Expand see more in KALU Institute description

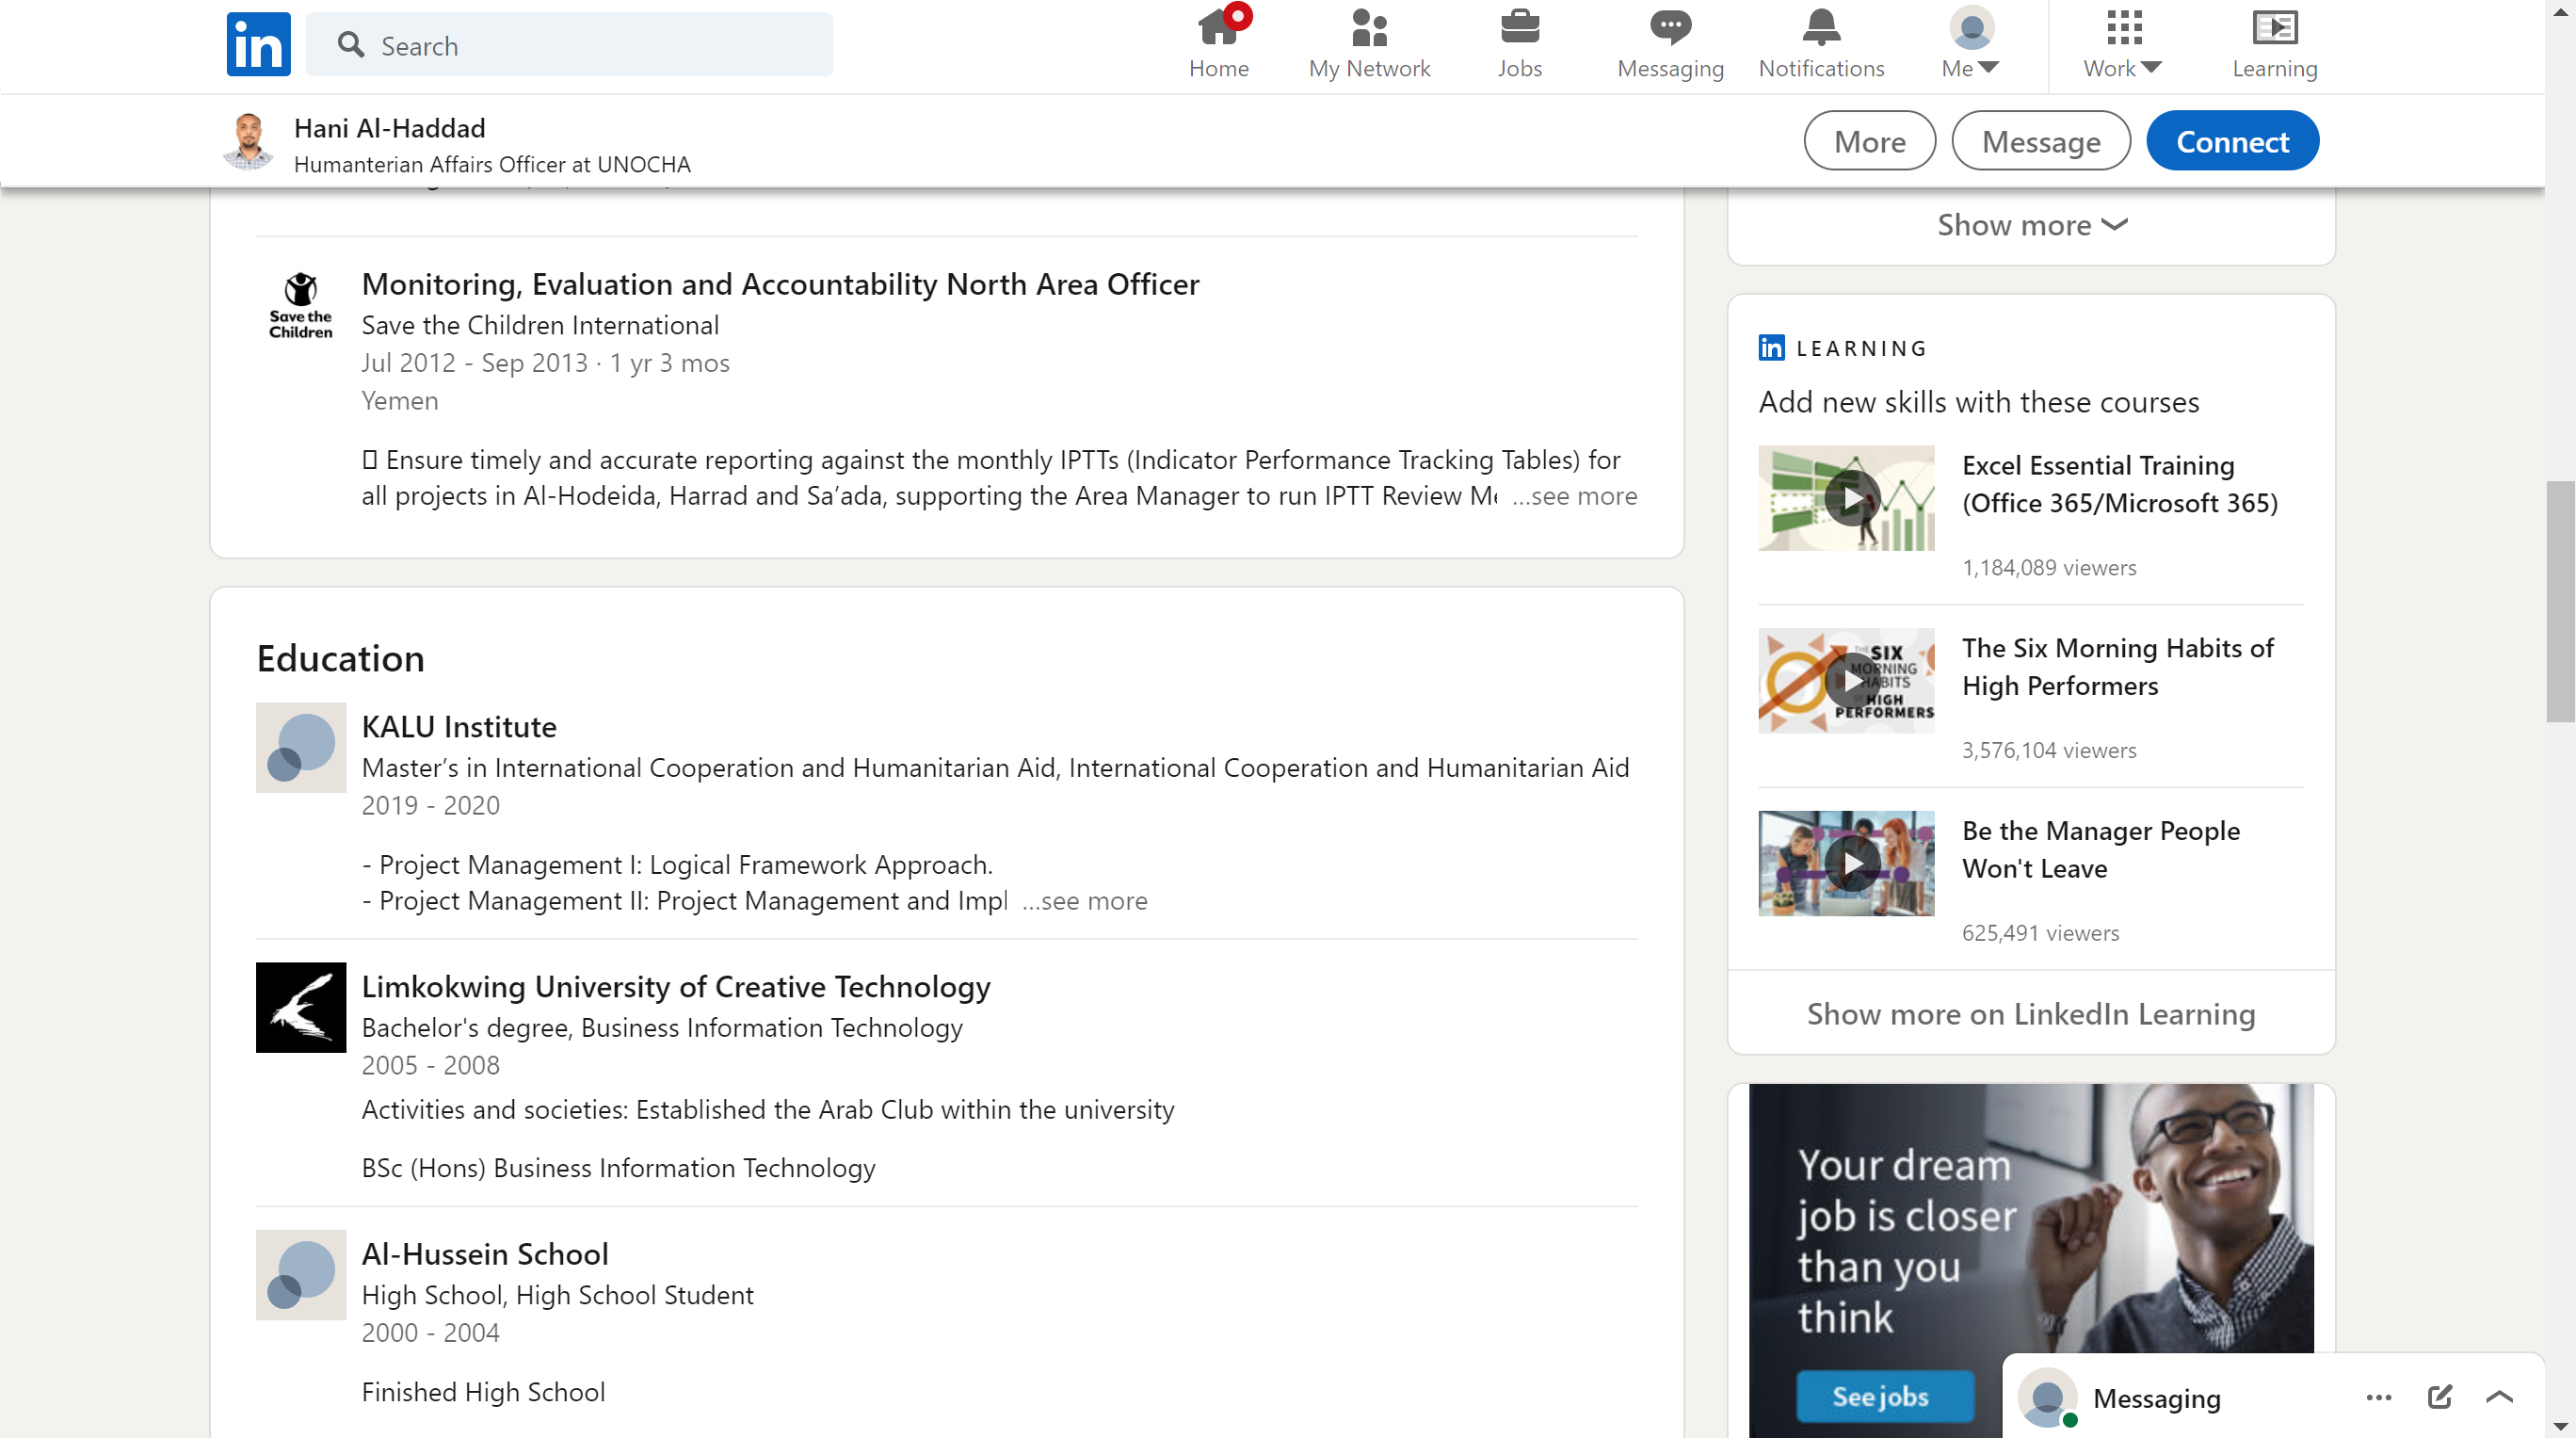tap(1085, 901)
